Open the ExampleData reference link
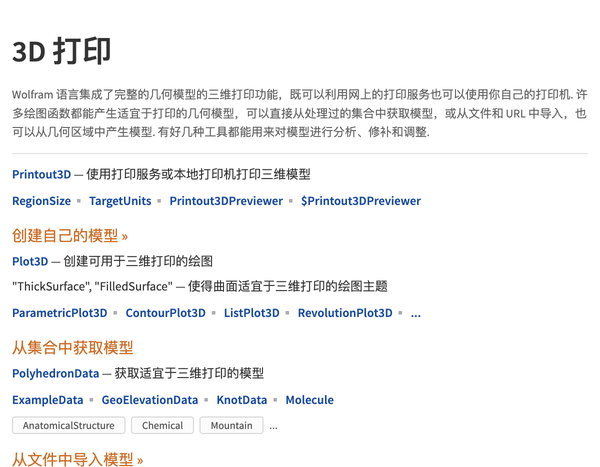Image resolution: width=600 pixels, height=467 pixels. point(47,400)
